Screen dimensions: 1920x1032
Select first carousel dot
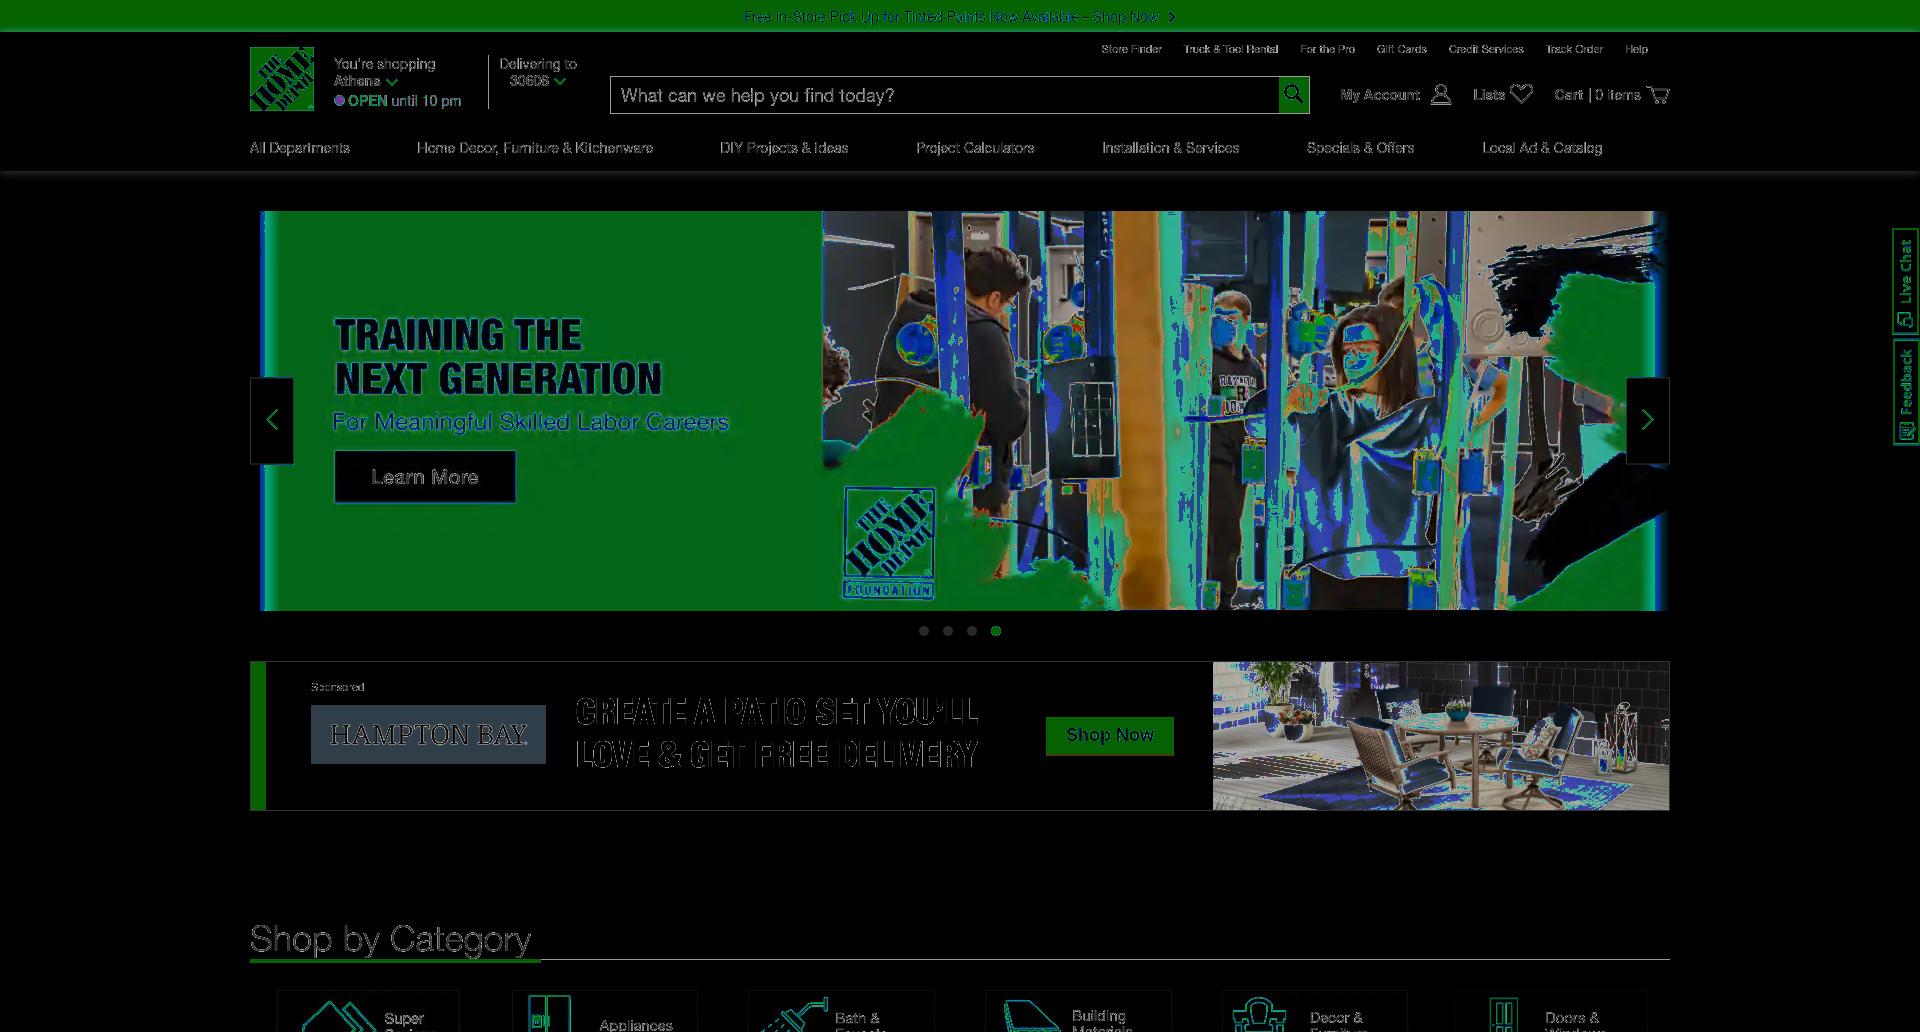pyautogui.click(x=924, y=631)
